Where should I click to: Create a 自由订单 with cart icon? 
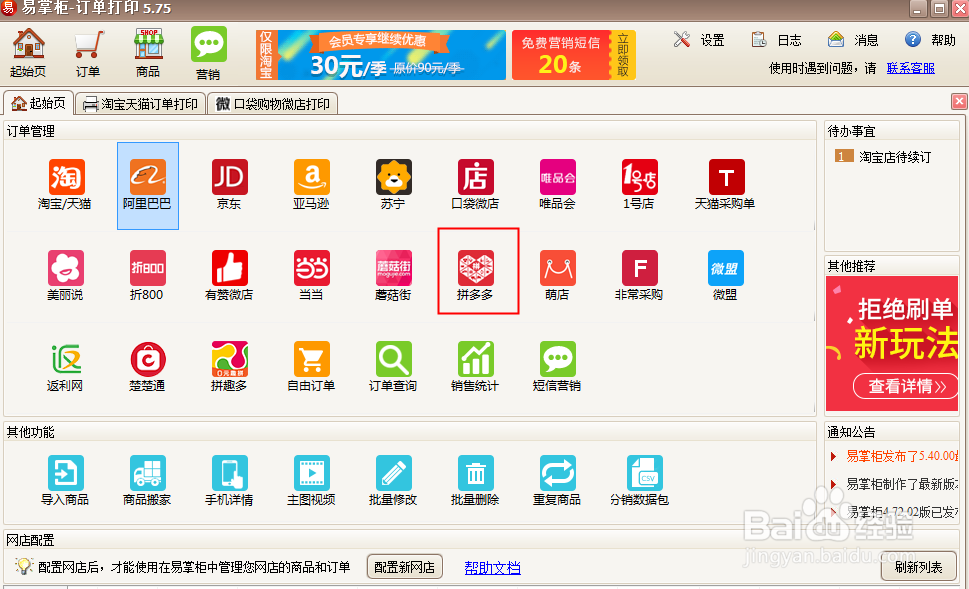pos(311,367)
